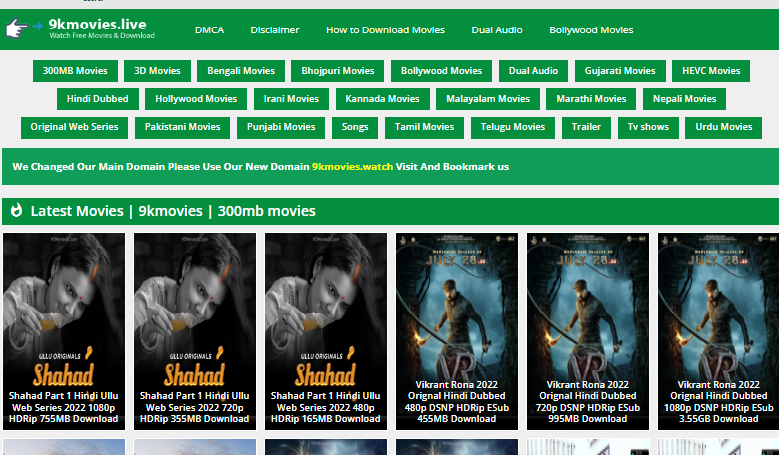The width and height of the screenshot is (779, 455).
Task: Click the flame icon beside Latest Movies
Action: [x=16, y=211]
